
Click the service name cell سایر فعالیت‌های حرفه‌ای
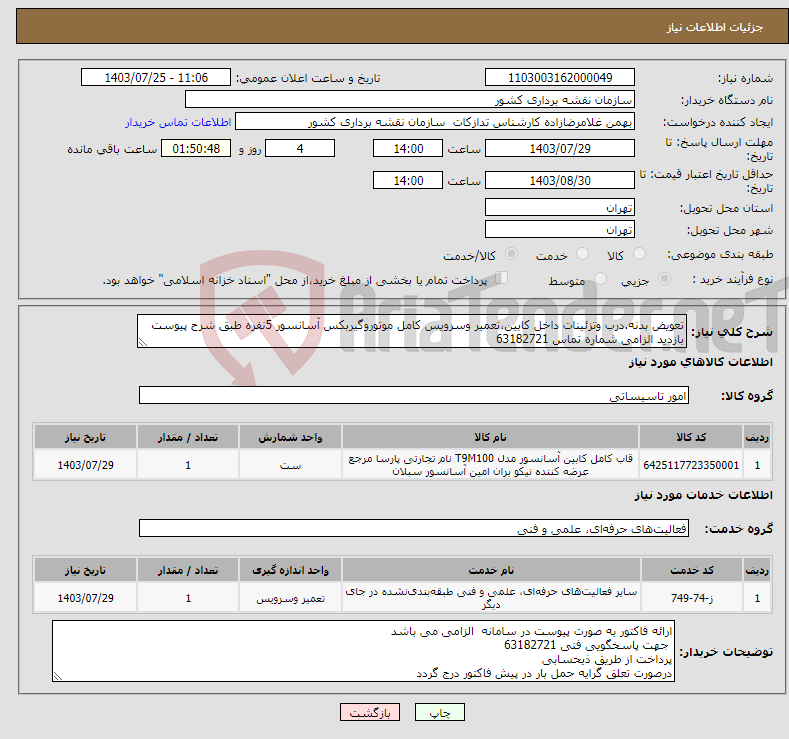[491, 598]
